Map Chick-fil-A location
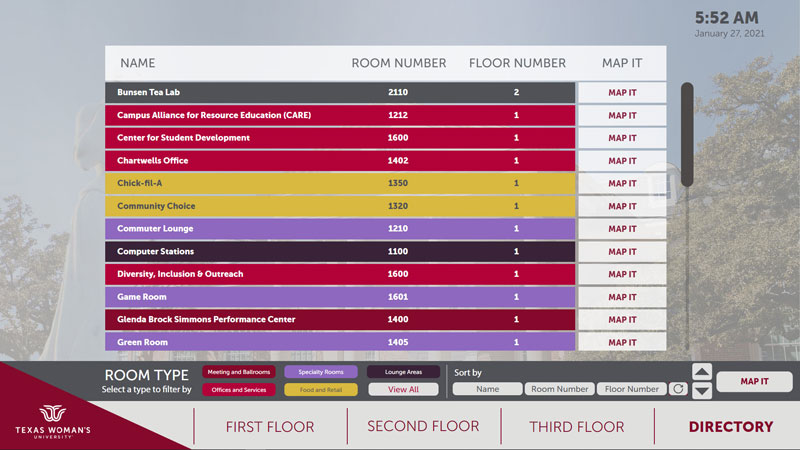Image resolution: width=800 pixels, height=450 pixels. (x=622, y=184)
